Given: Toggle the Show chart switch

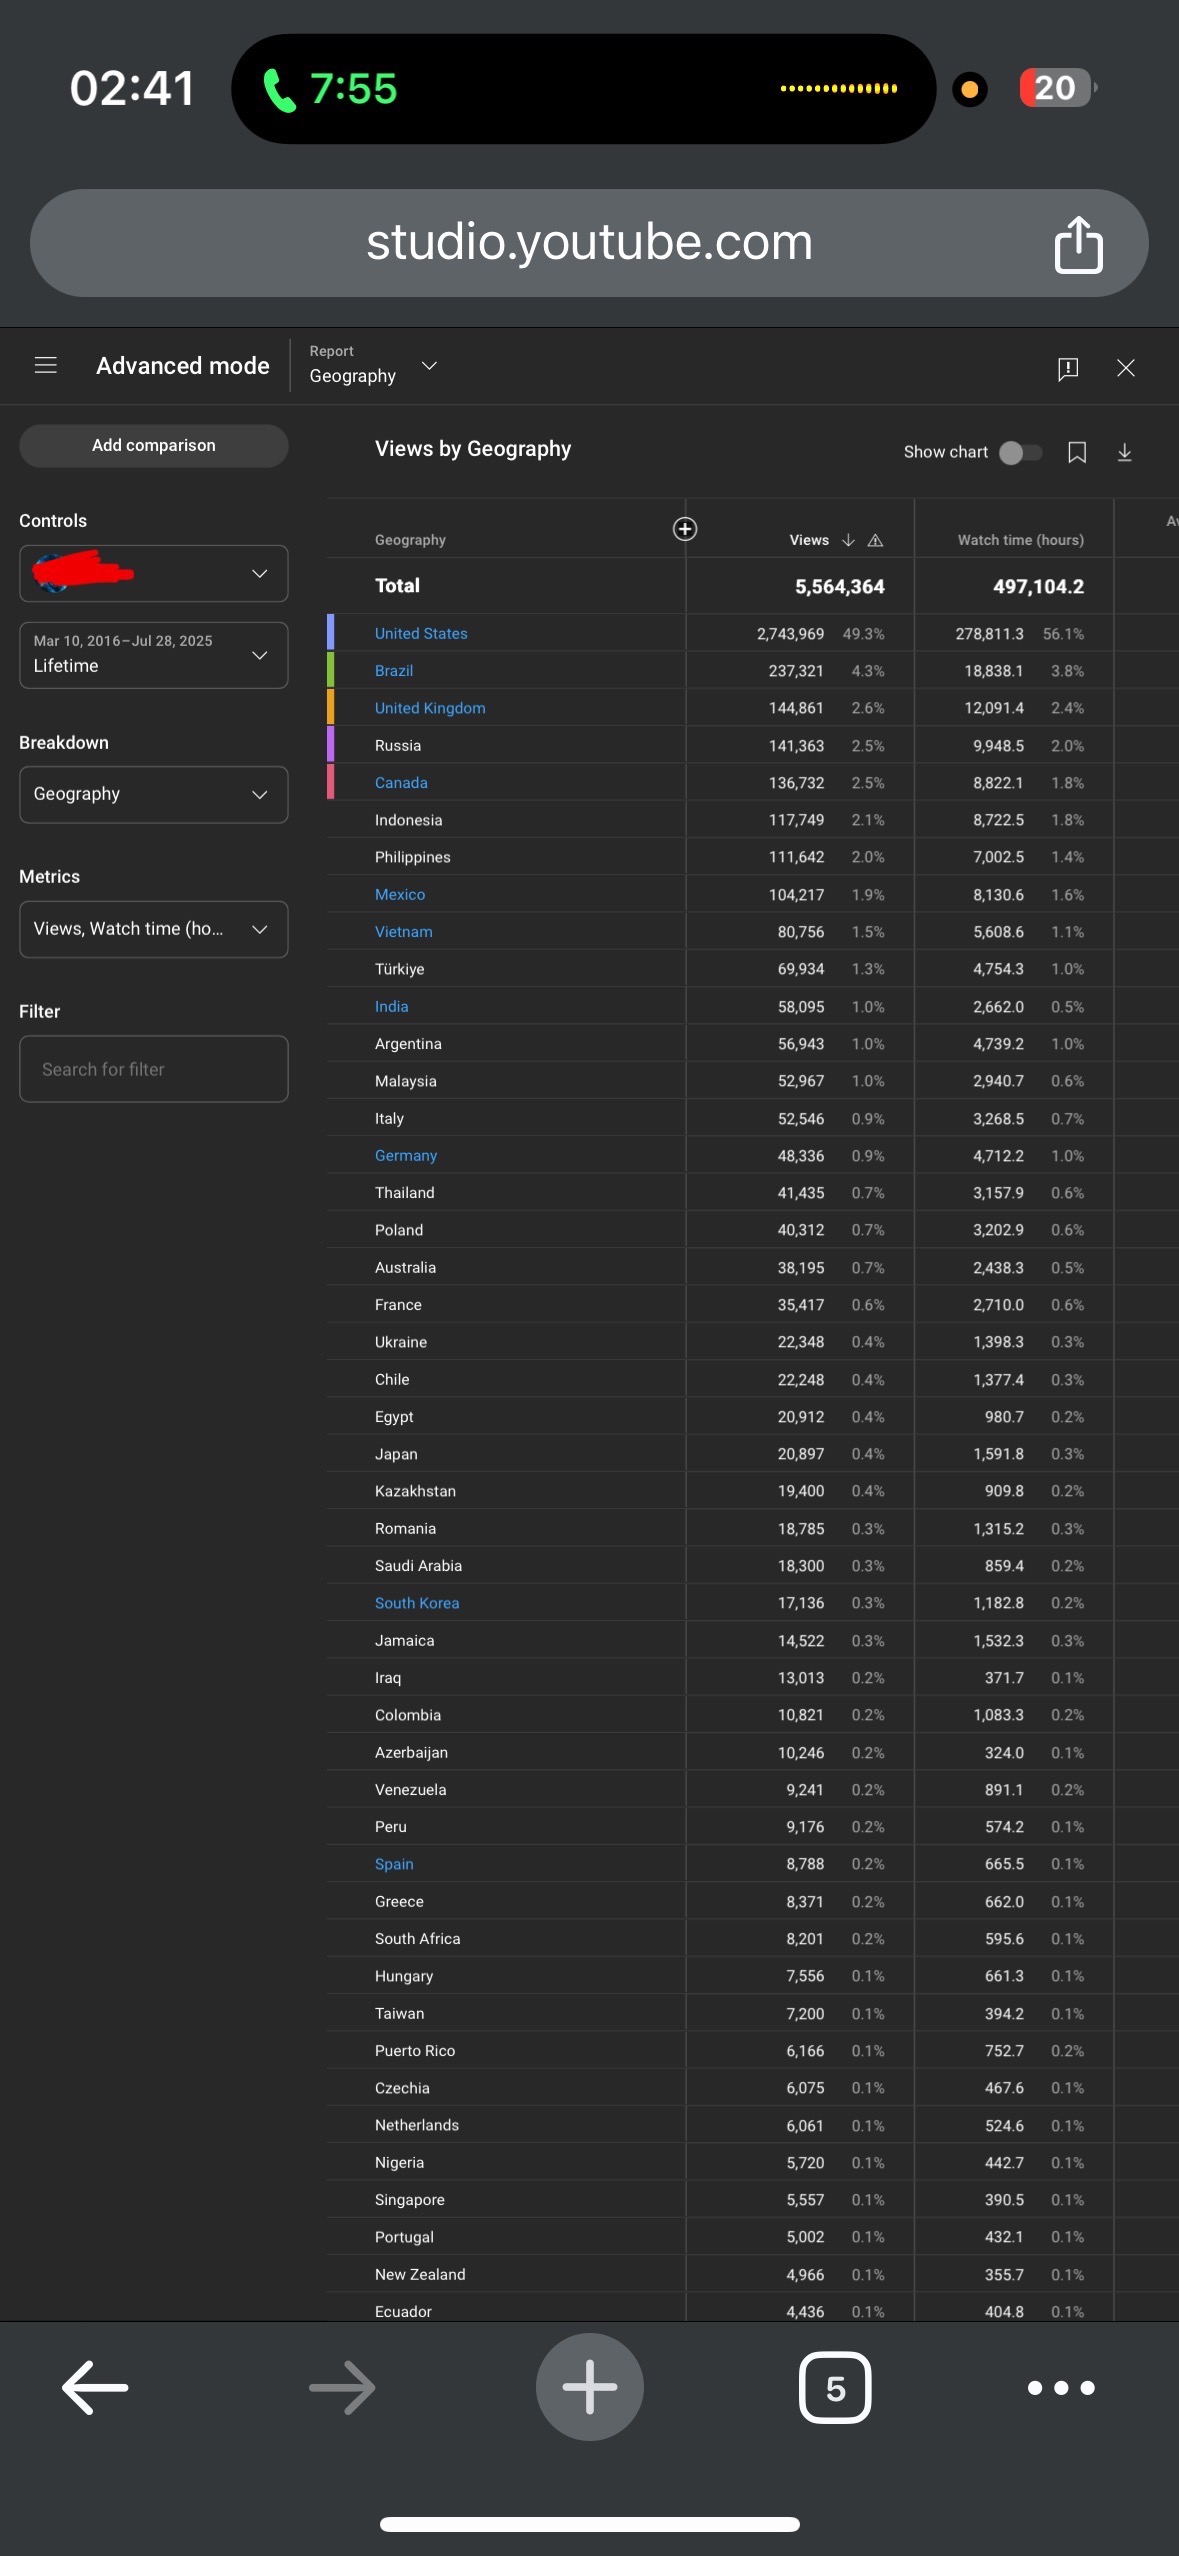Looking at the screenshot, I should pos(1020,452).
